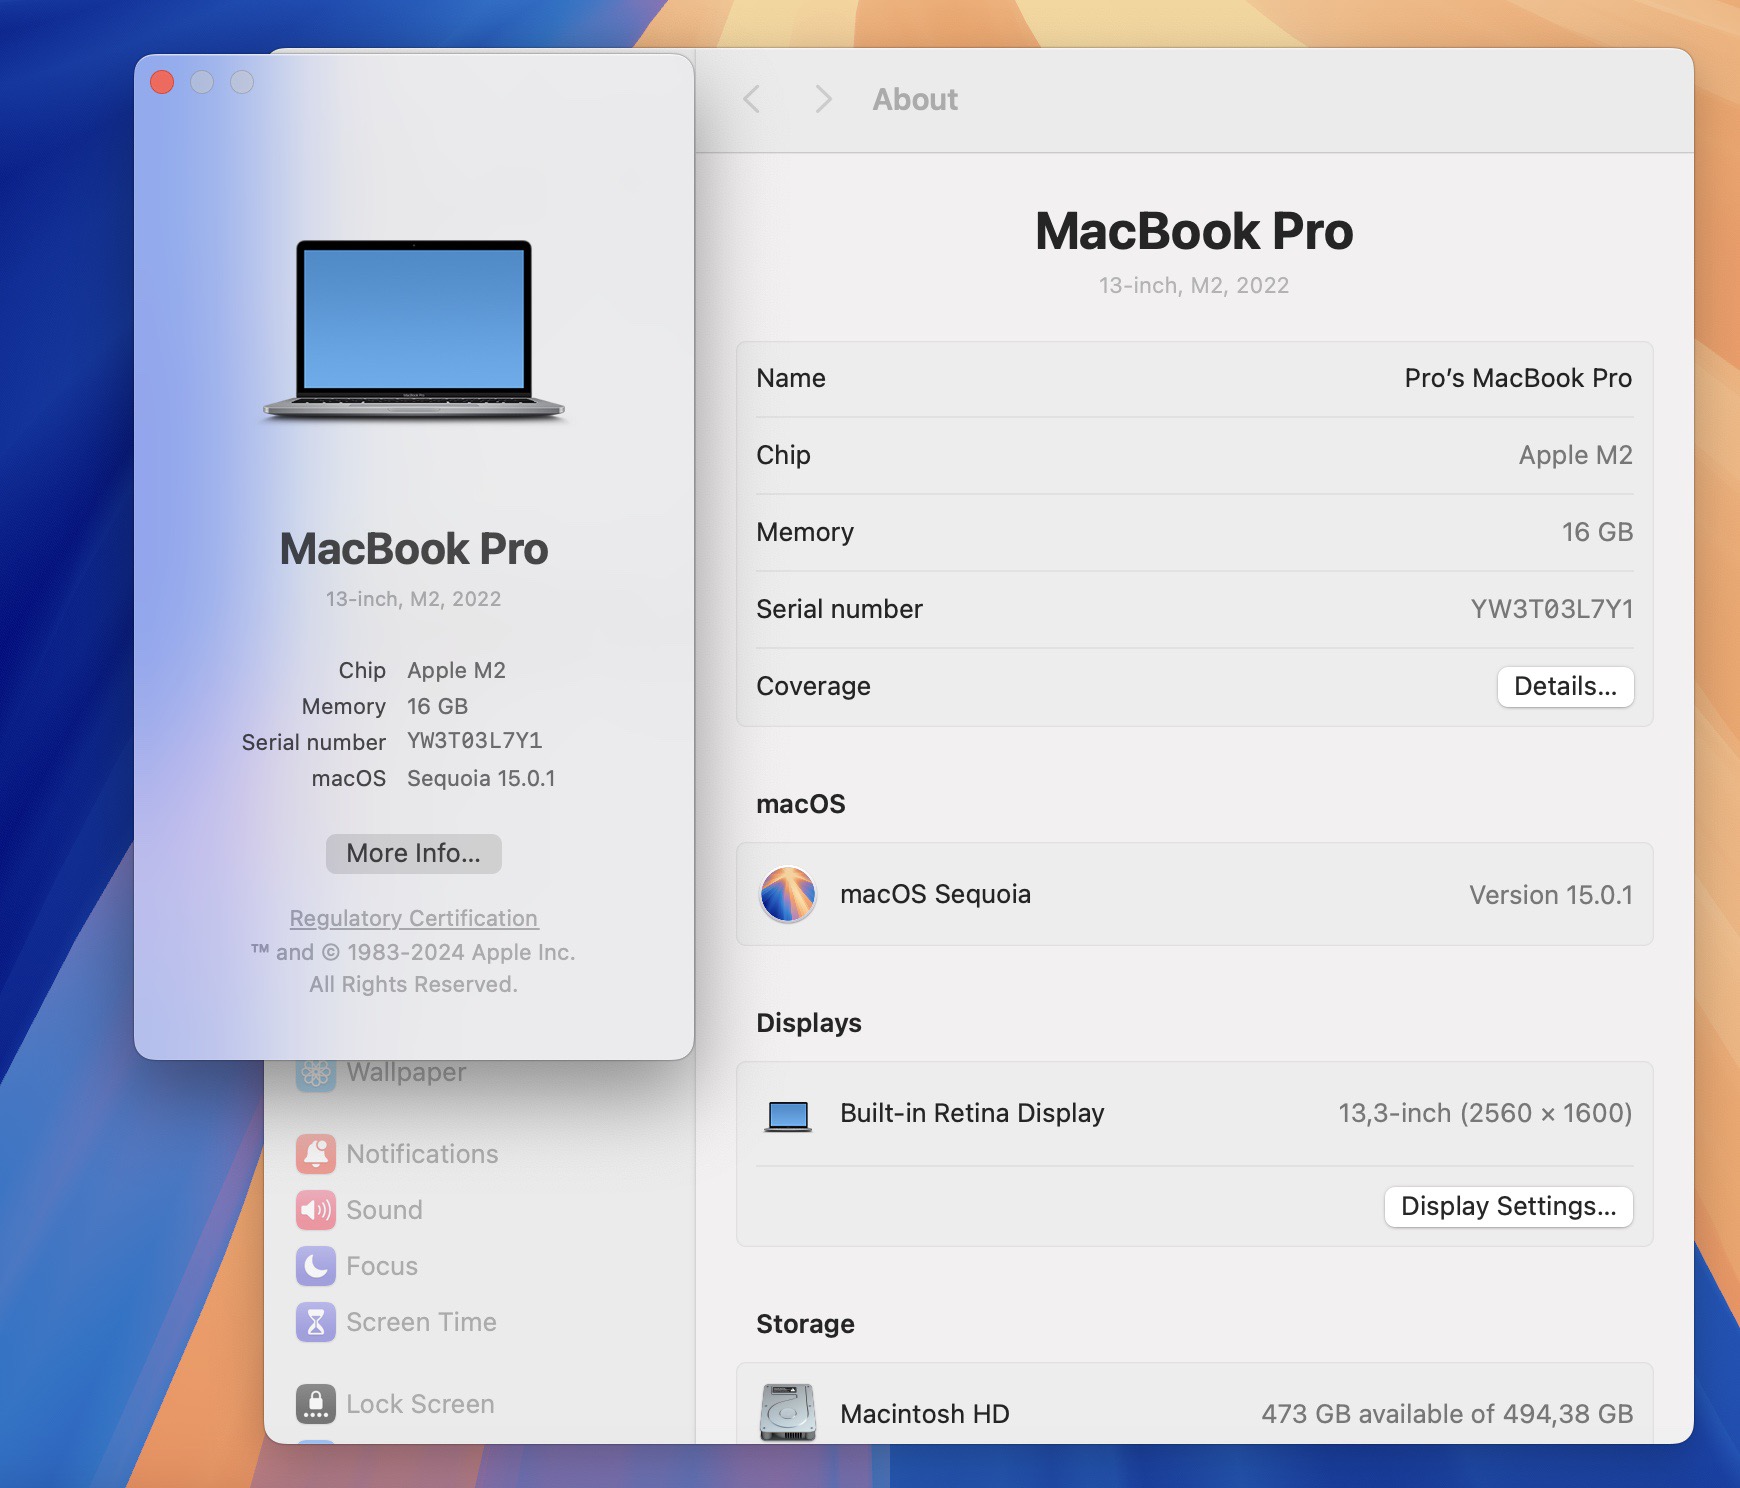Open the Notifications bell icon in sidebar
The image size is (1740, 1488).
(316, 1154)
